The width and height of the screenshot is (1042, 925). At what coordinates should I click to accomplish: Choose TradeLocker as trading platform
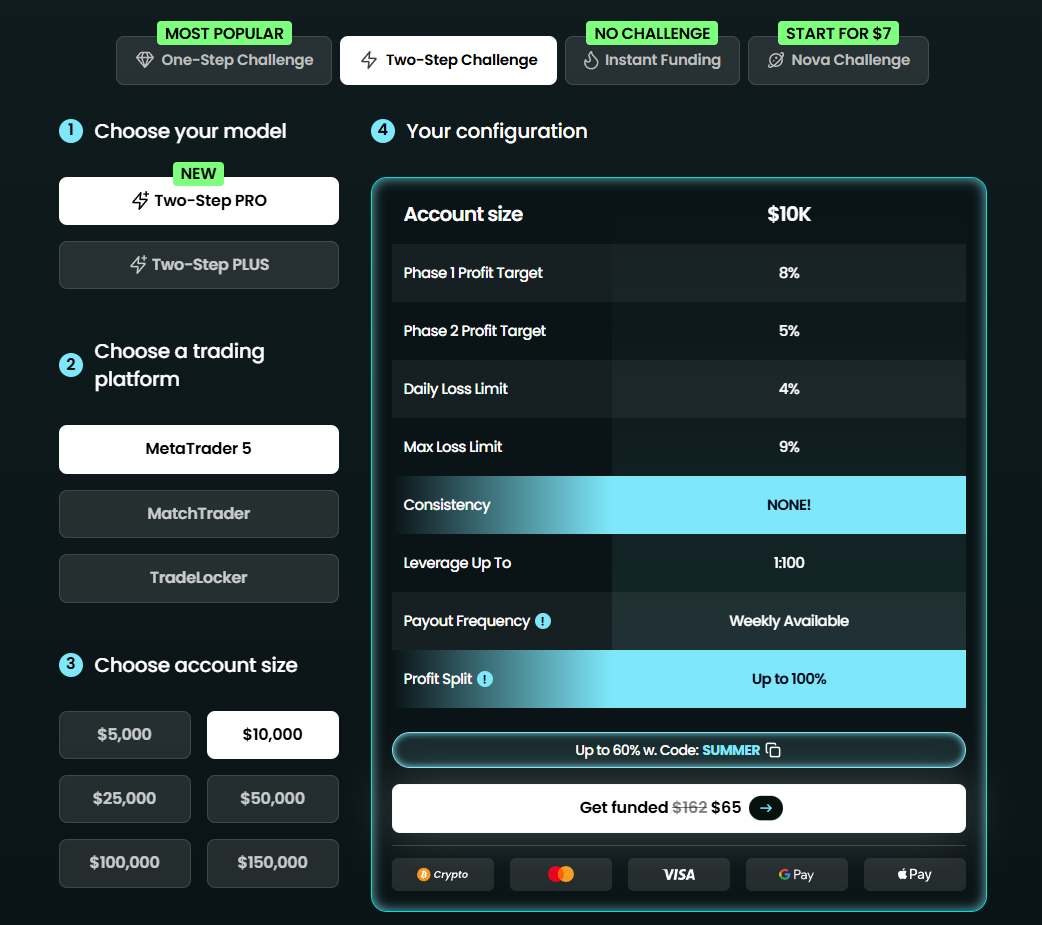(x=199, y=578)
